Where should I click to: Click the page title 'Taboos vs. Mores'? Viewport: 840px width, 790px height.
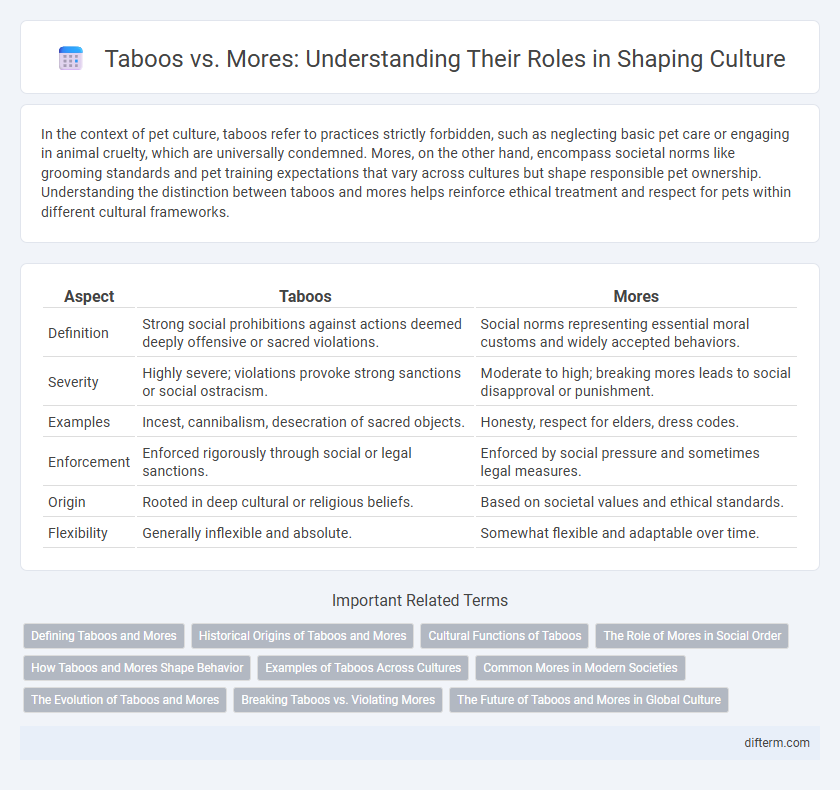click(x=445, y=58)
